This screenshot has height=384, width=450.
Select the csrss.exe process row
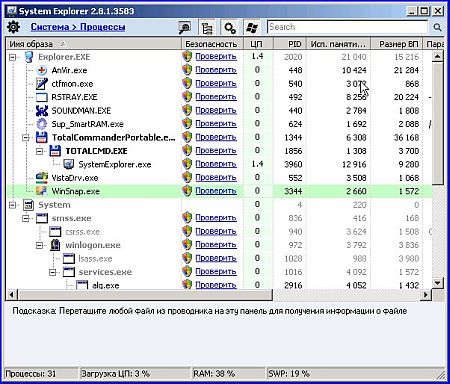[219, 232]
